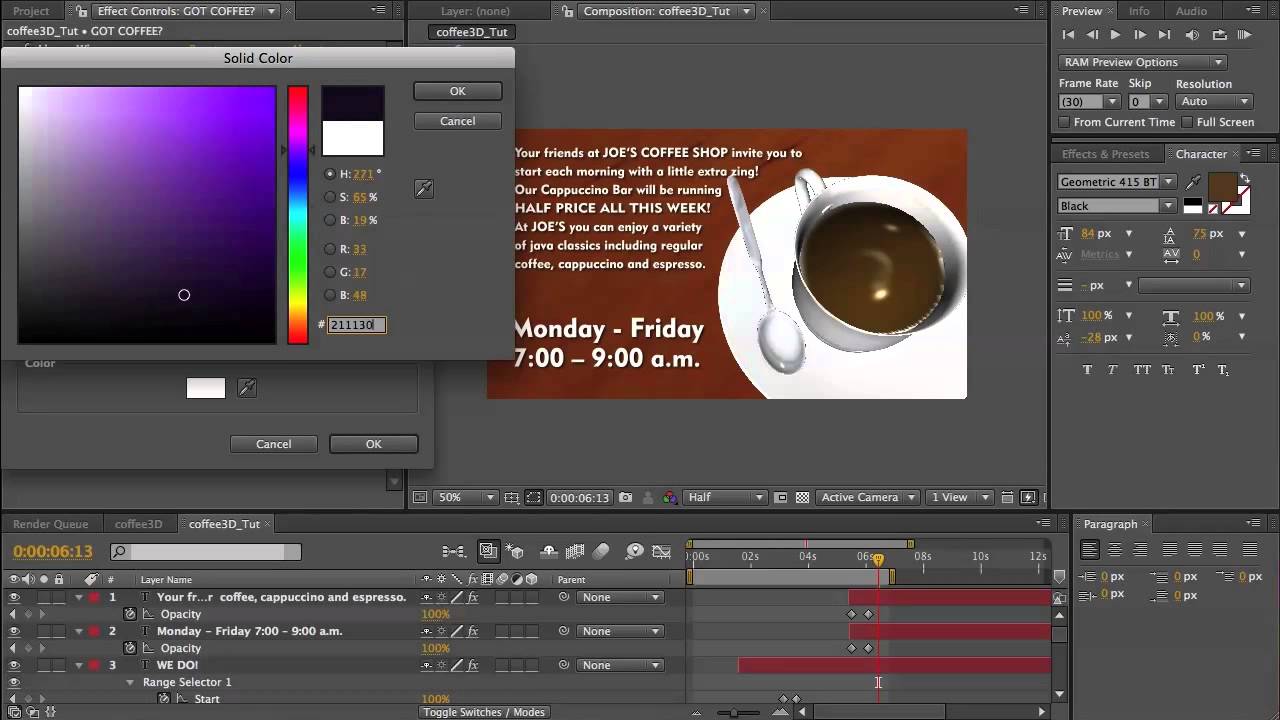The image size is (1280, 720).
Task: Start RAM preview
Action: coord(1244,34)
